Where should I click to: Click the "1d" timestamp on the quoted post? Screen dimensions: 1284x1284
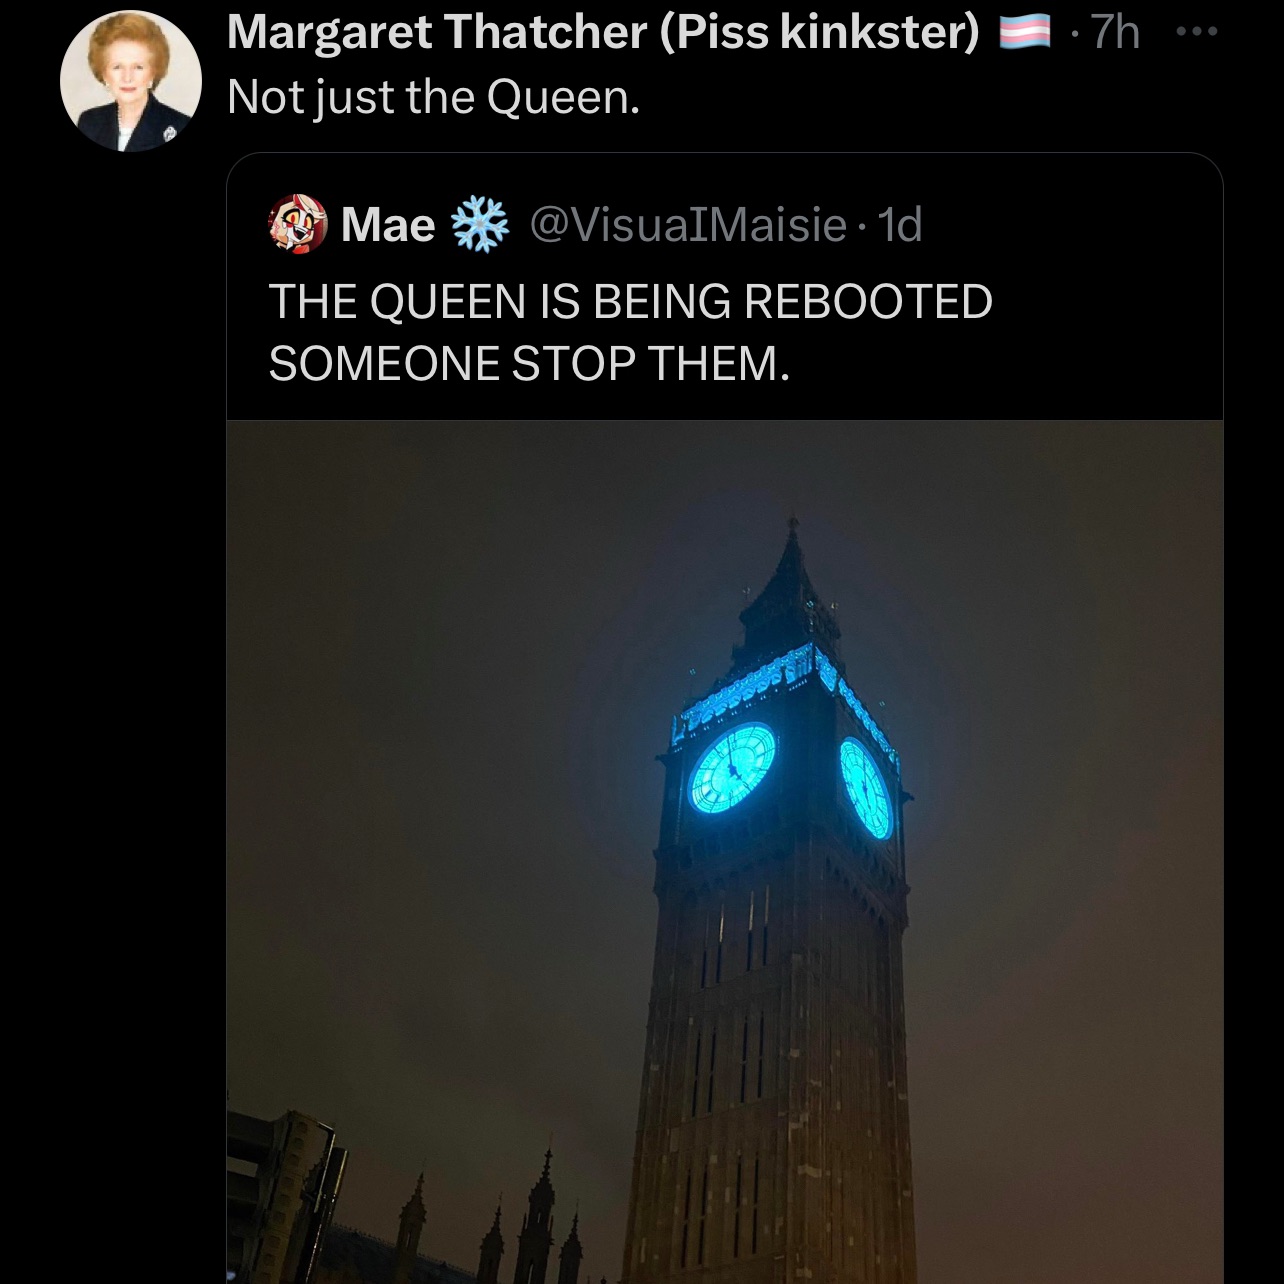click(x=899, y=225)
